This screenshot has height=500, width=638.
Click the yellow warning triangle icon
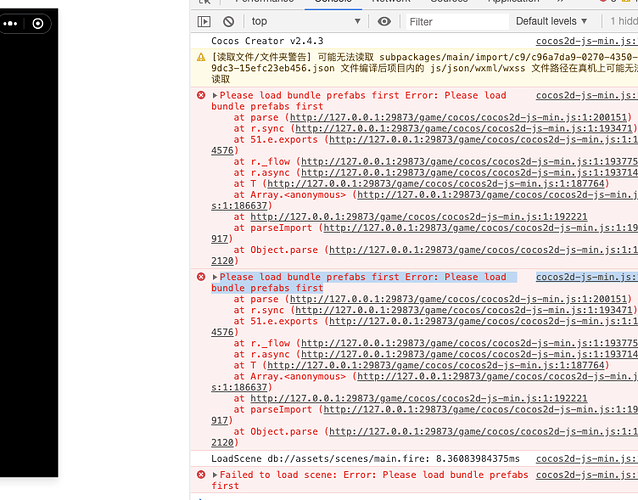[x=201, y=57]
